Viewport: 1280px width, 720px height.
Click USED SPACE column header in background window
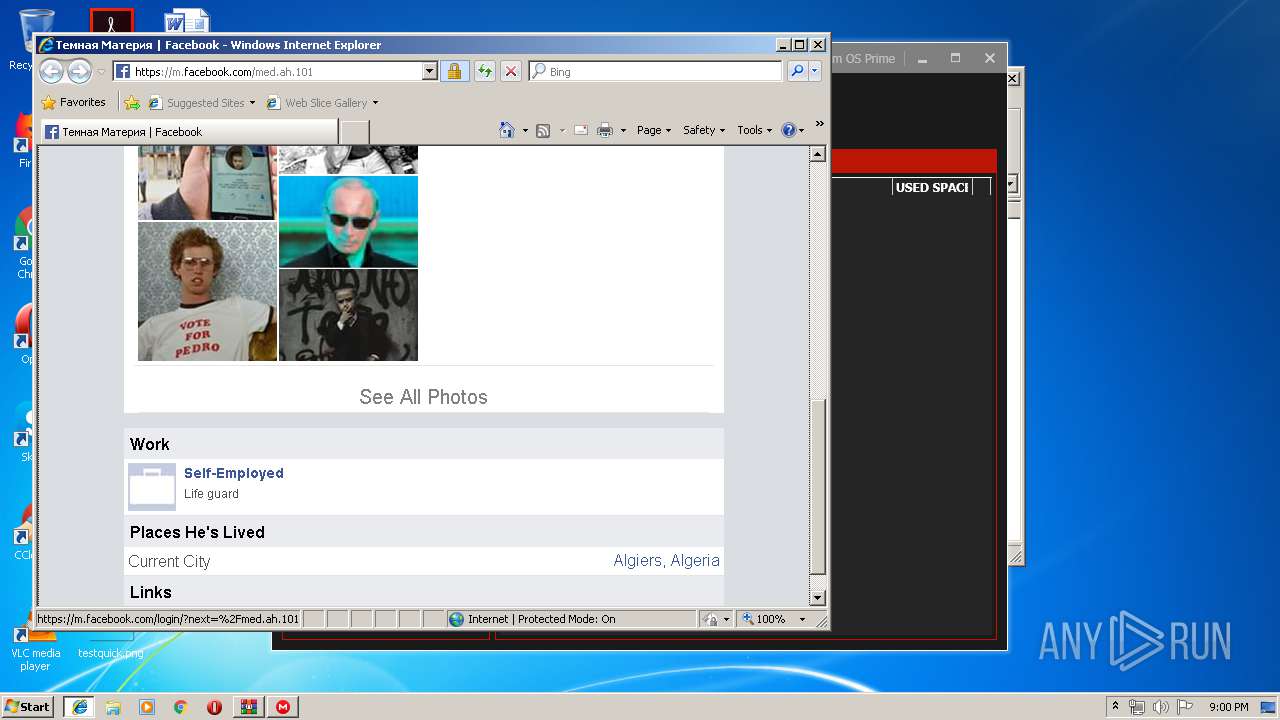tap(932, 187)
